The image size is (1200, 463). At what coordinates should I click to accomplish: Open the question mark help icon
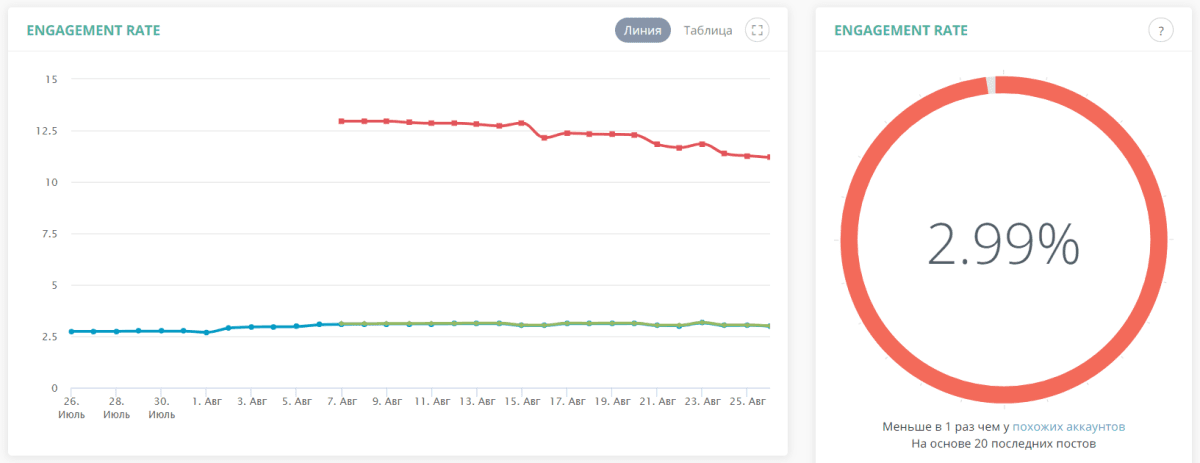pyautogui.click(x=1160, y=30)
